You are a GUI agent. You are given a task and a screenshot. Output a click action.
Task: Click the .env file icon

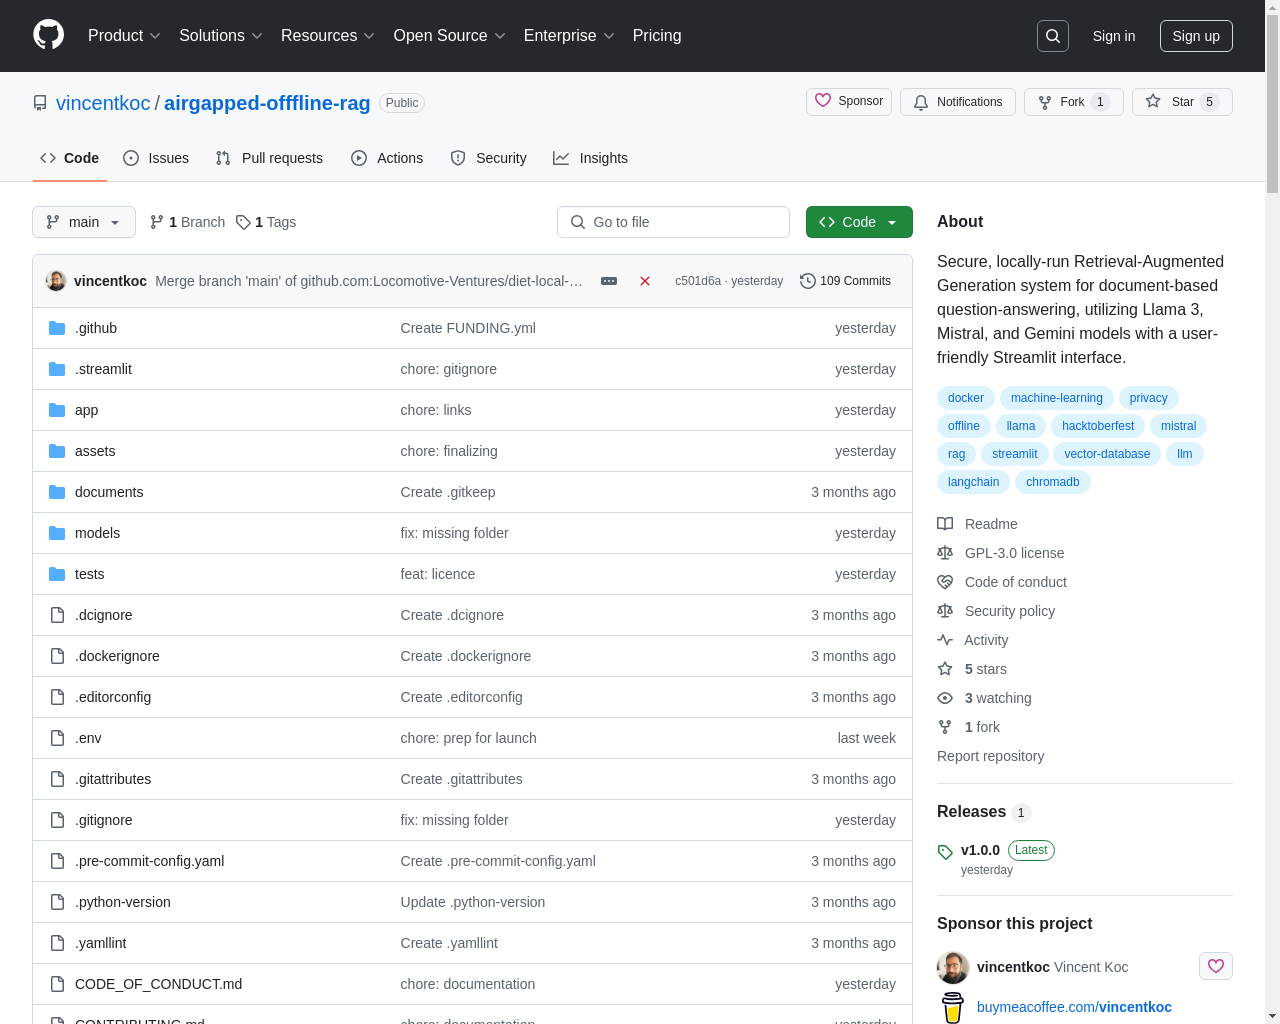point(57,738)
